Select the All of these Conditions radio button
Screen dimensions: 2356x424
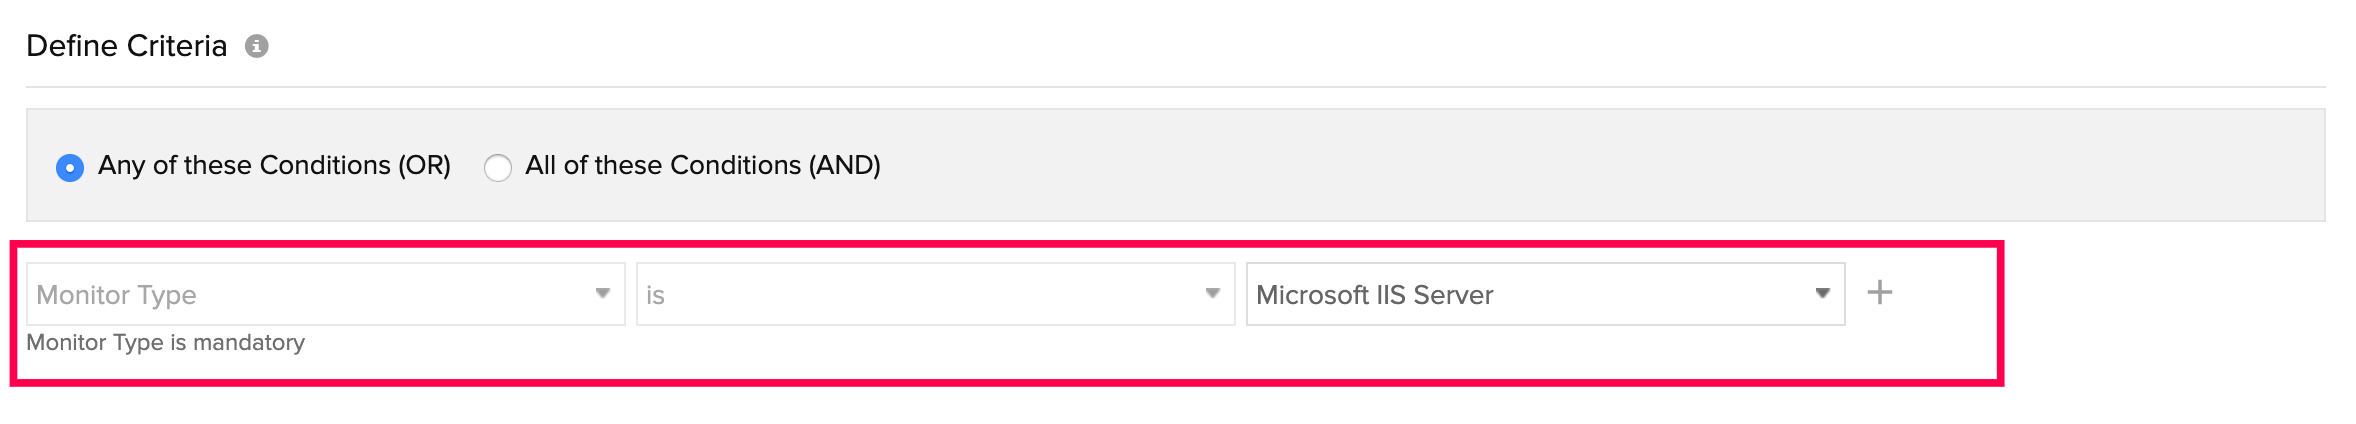497,167
